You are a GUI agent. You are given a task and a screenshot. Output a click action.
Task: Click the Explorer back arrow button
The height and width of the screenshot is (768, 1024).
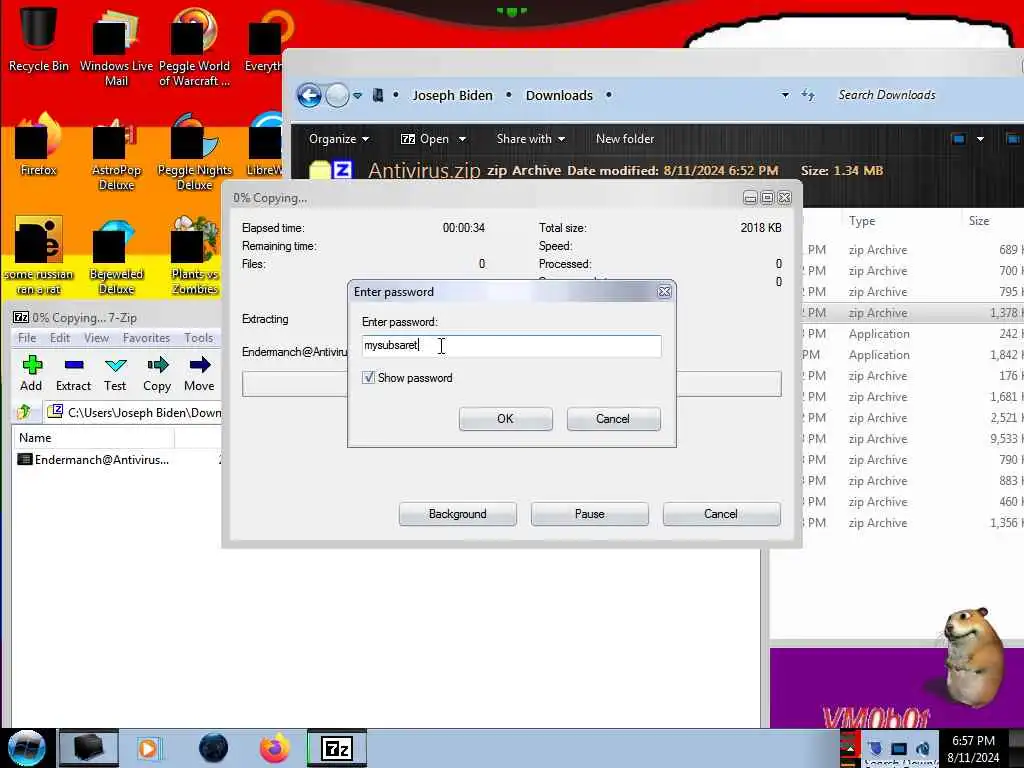point(310,95)
